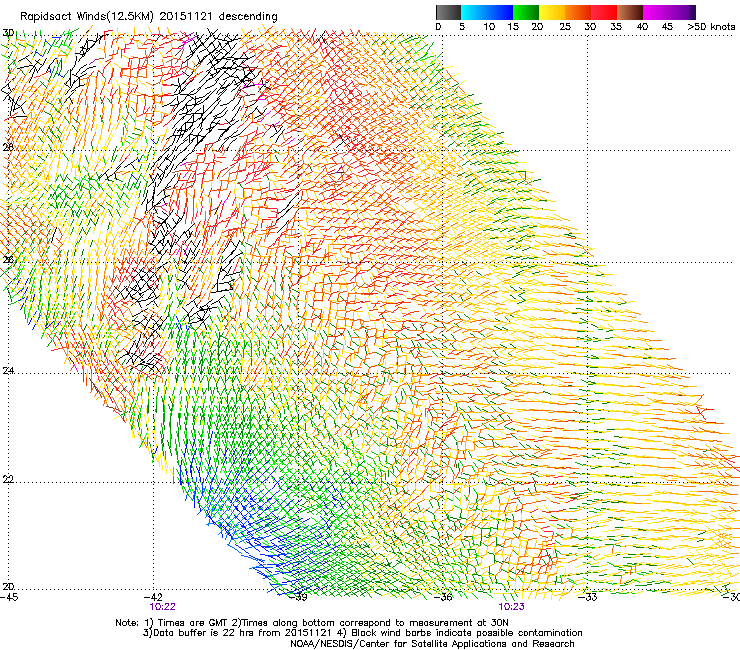Click the '26' latitude axis label
Screen dimensions: 740x650
pos(8,260)
